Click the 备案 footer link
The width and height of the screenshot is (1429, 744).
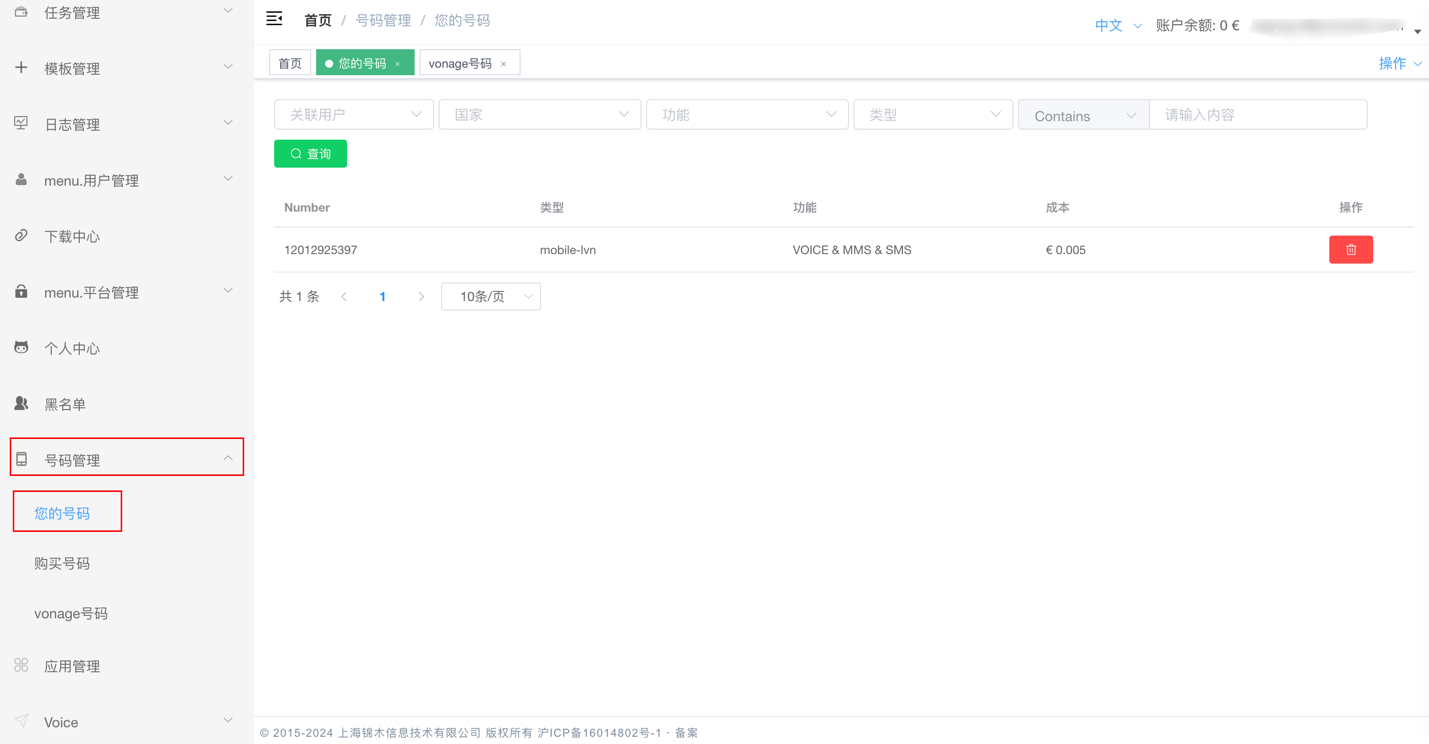(686, 733)
